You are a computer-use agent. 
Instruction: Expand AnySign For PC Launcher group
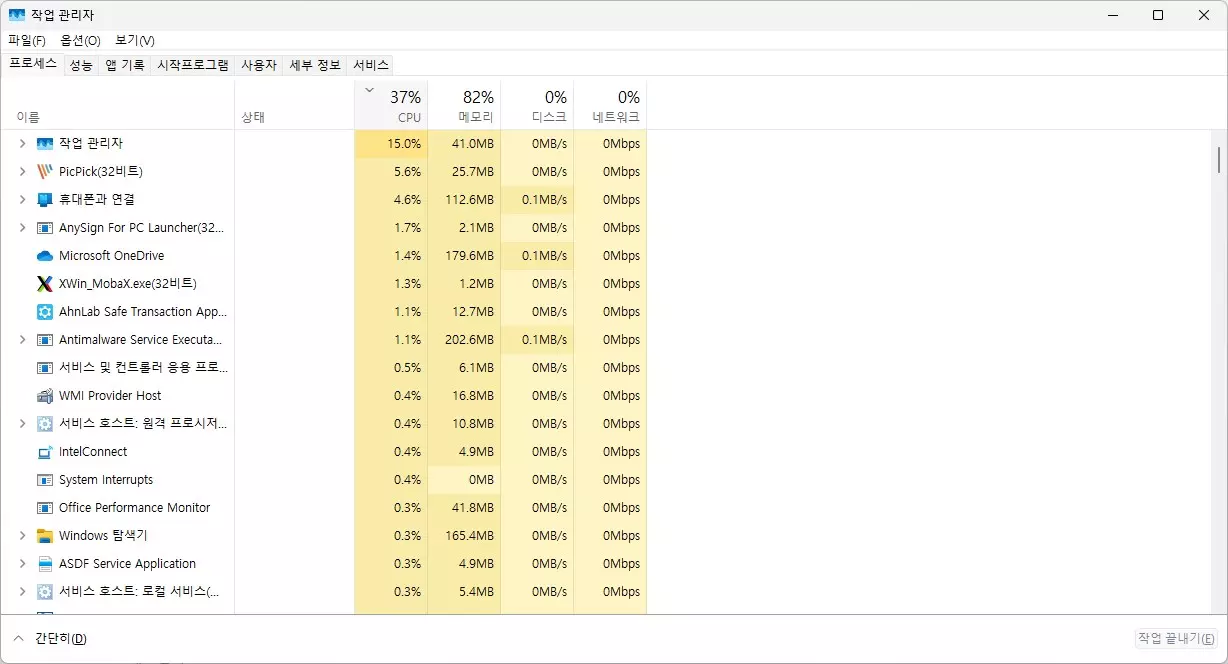pyautogui.click(x=22, y=228)
